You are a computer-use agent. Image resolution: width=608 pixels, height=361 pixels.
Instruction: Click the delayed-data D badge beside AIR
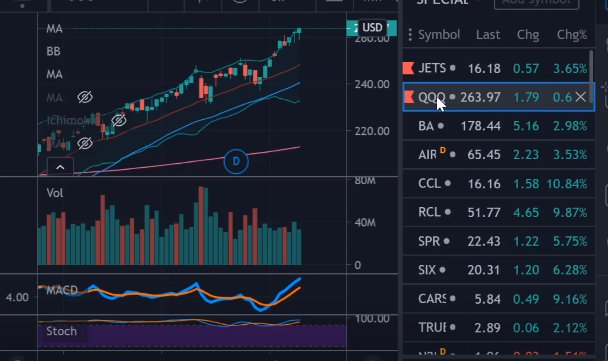coord(443,150)
